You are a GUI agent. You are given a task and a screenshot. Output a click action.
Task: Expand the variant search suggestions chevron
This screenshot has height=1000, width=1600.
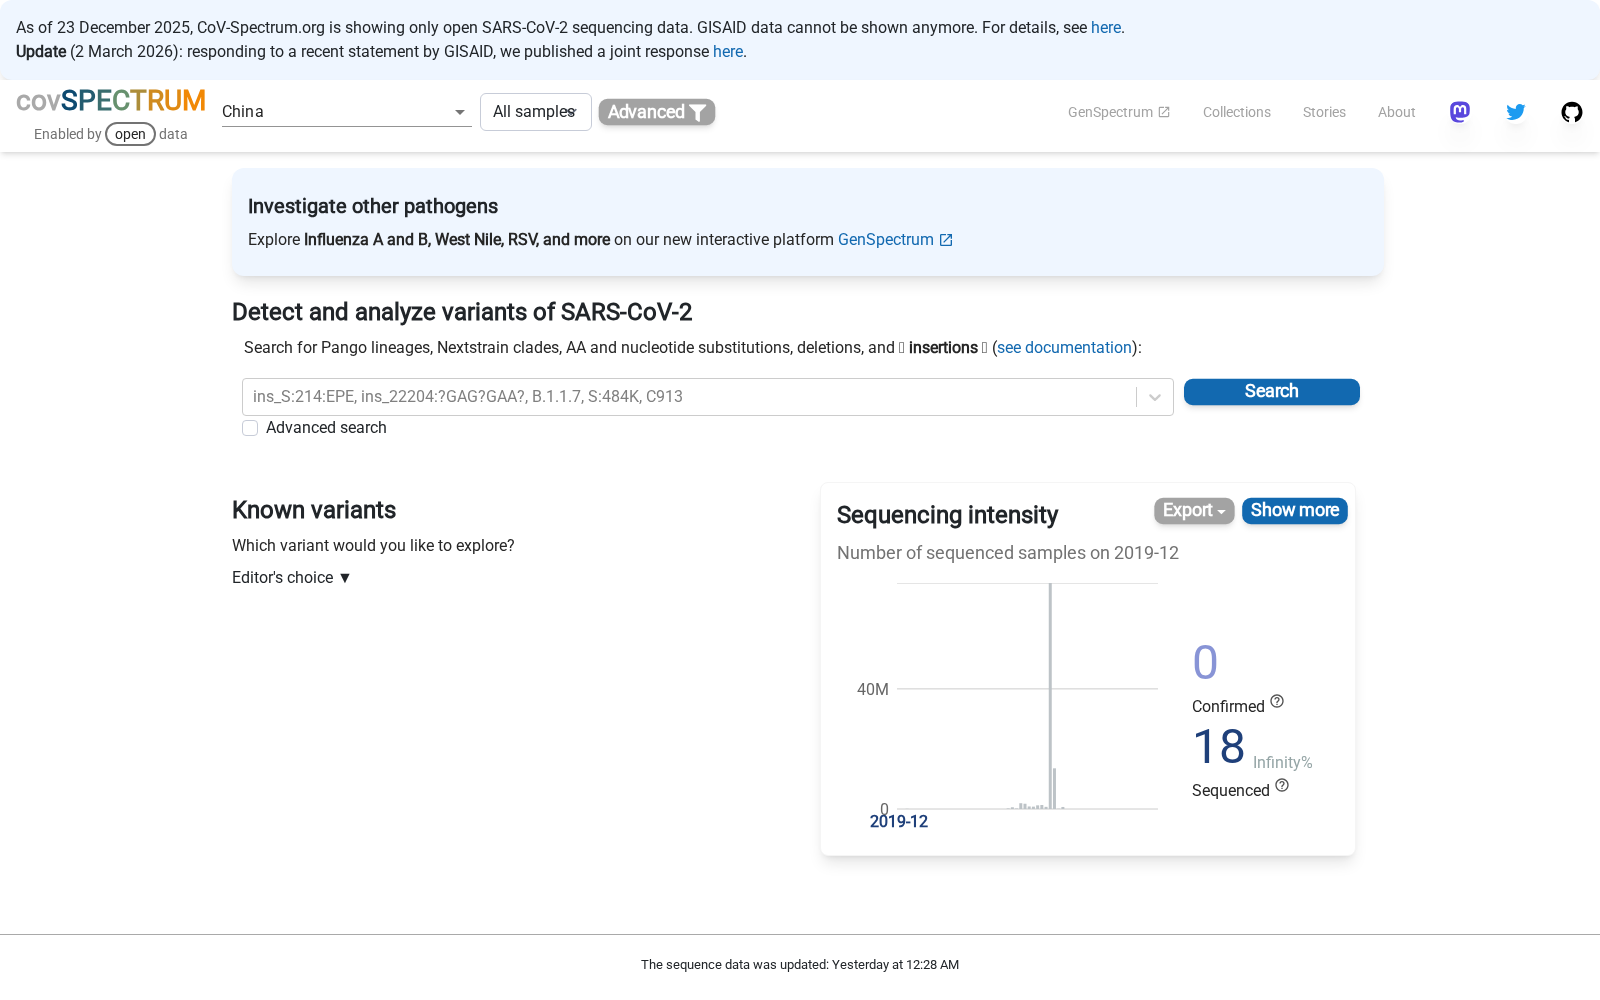click(1155, 397)
